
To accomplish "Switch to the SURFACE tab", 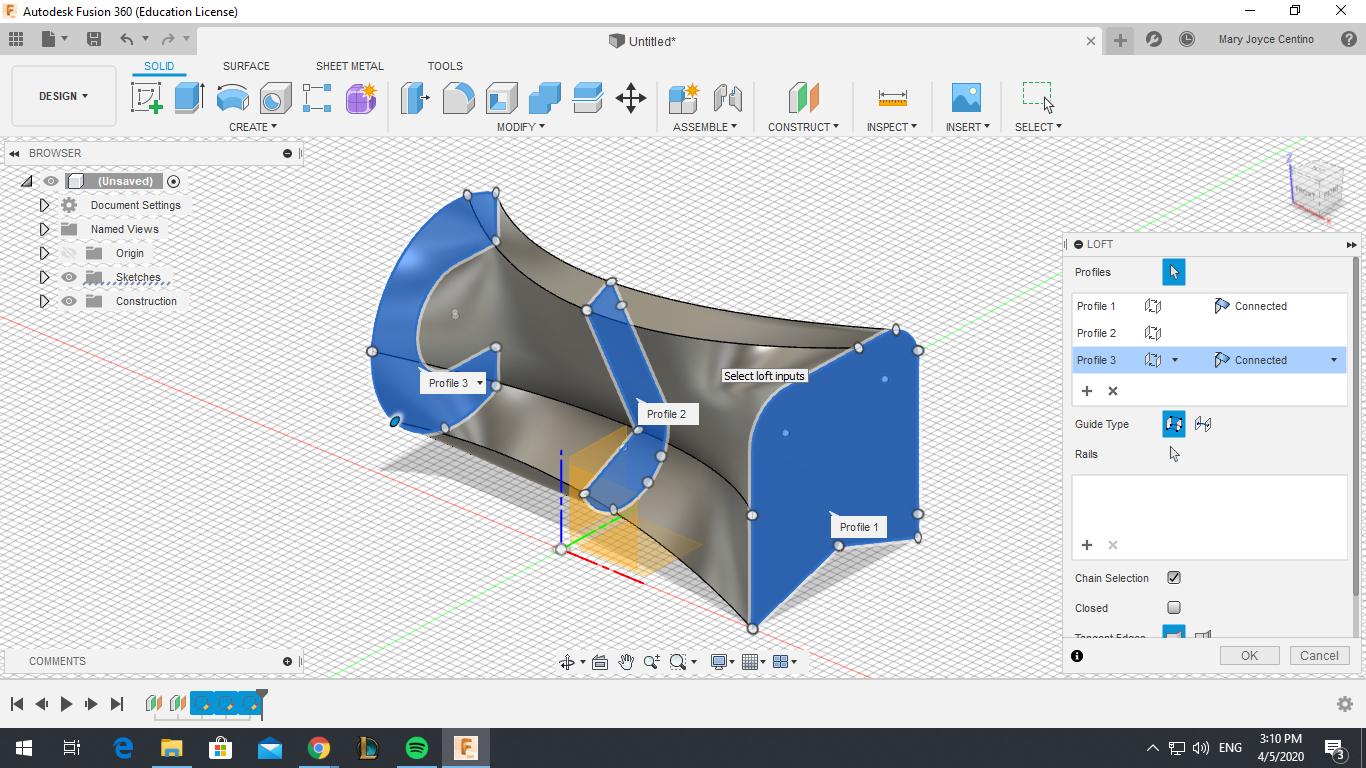I will point(246,66).
